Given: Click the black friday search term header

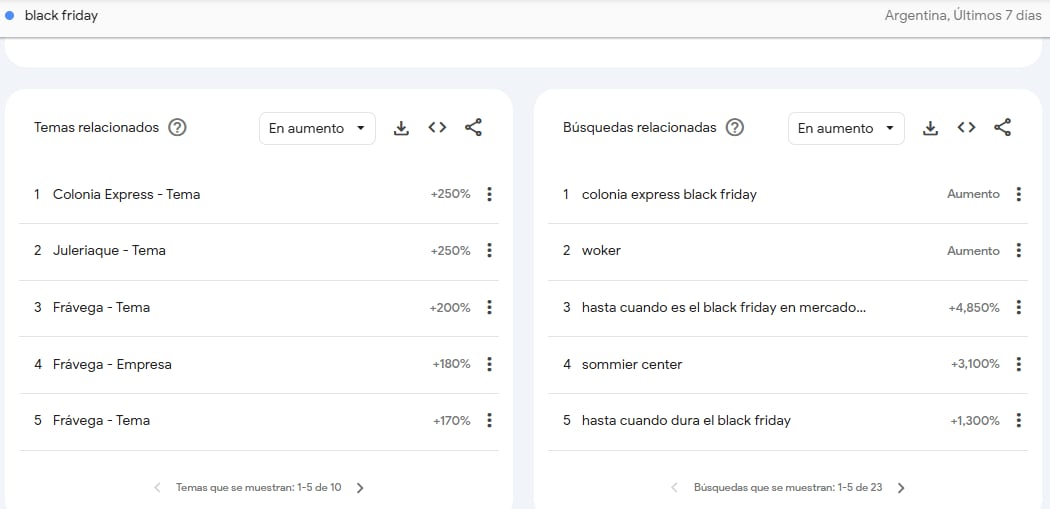Looking at the screenshot, I should pos(61,15).
